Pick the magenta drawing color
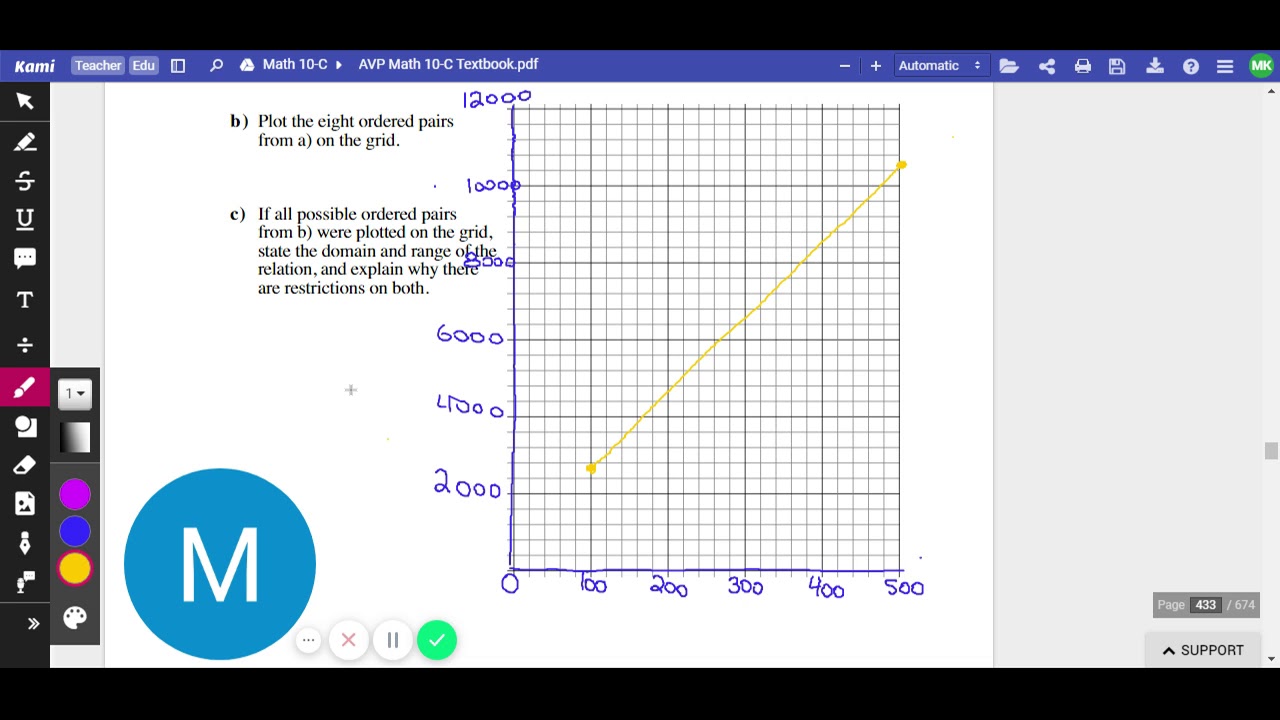1280x720 pixels. [x=75, y=494]
